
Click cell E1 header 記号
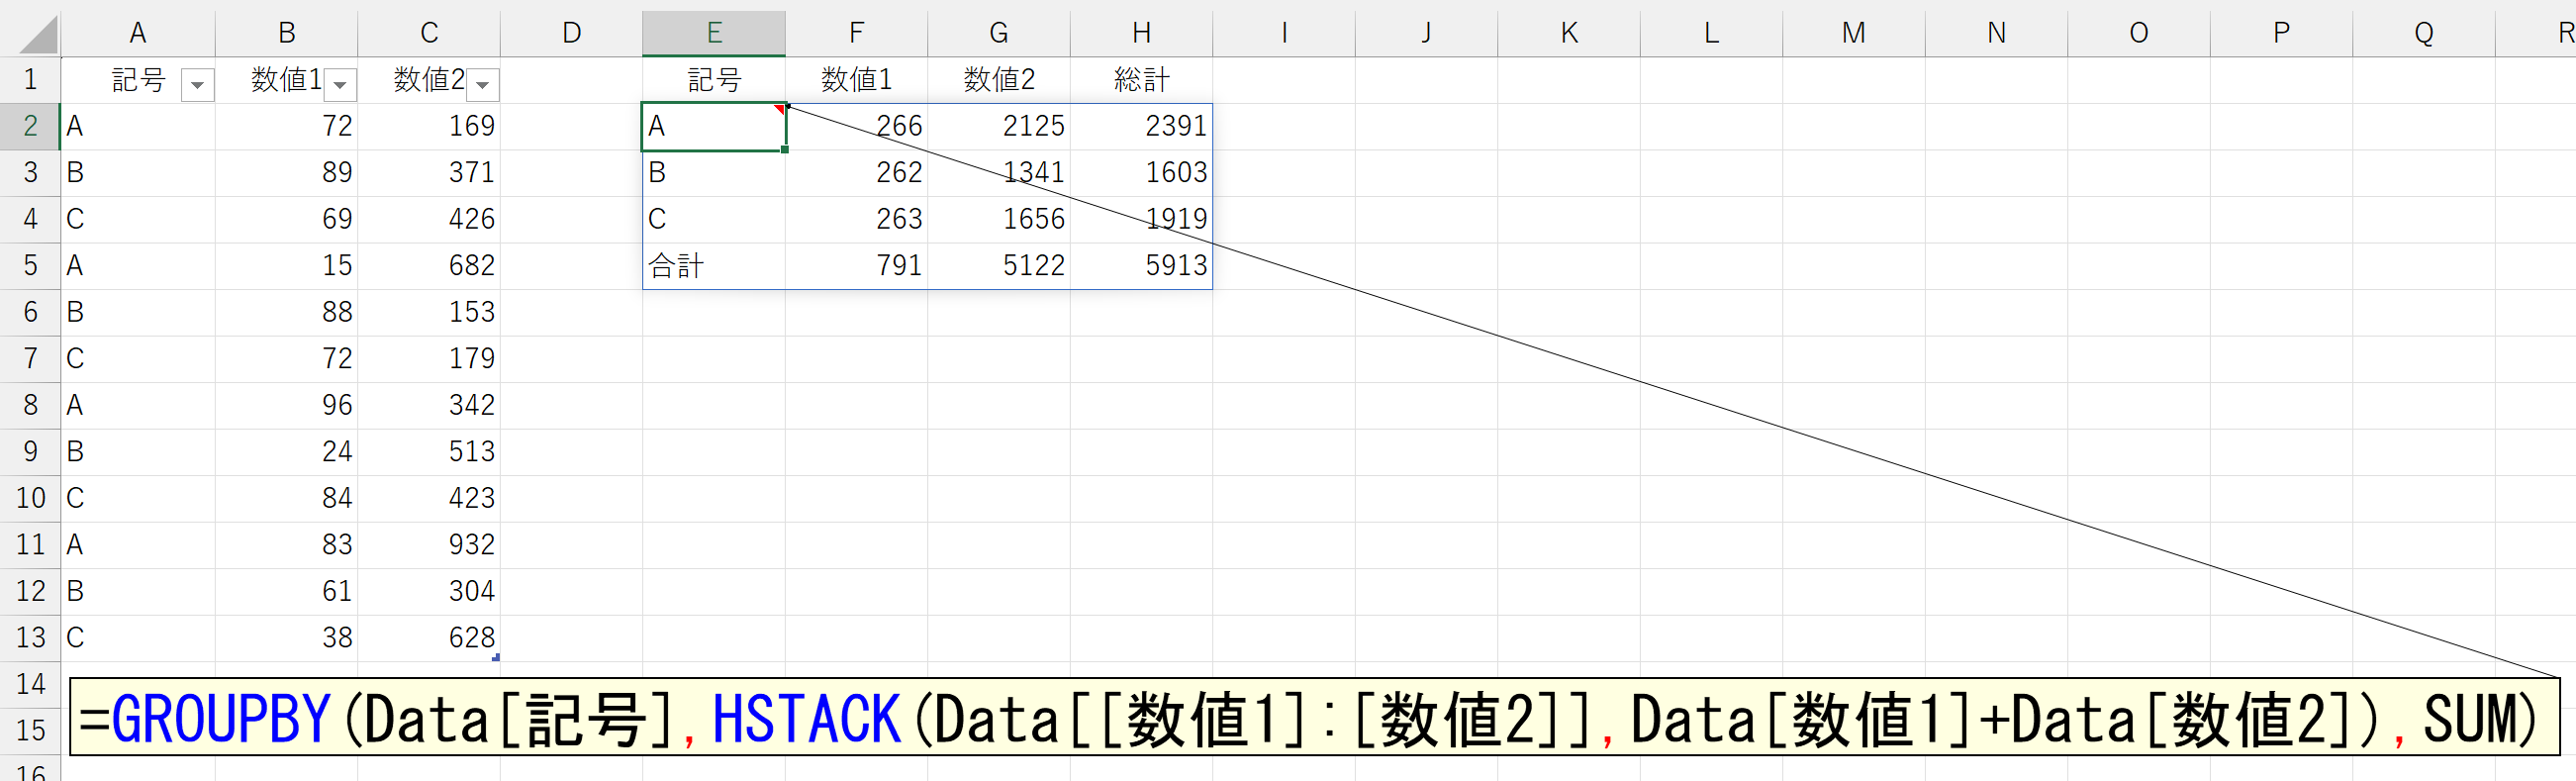[x=714, y=80]
